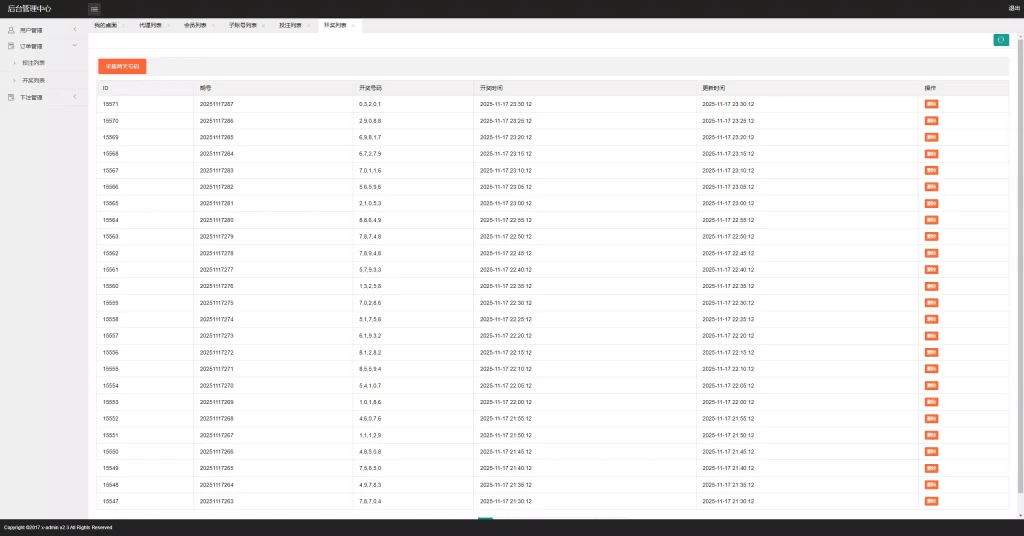Close the 子账号列表 tab
This screenshot has width=1024, height=536.
point(263,25)
